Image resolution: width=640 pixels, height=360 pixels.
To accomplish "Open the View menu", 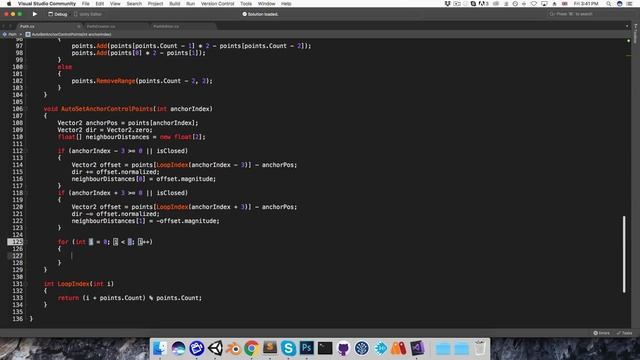I will pos(115,4).
